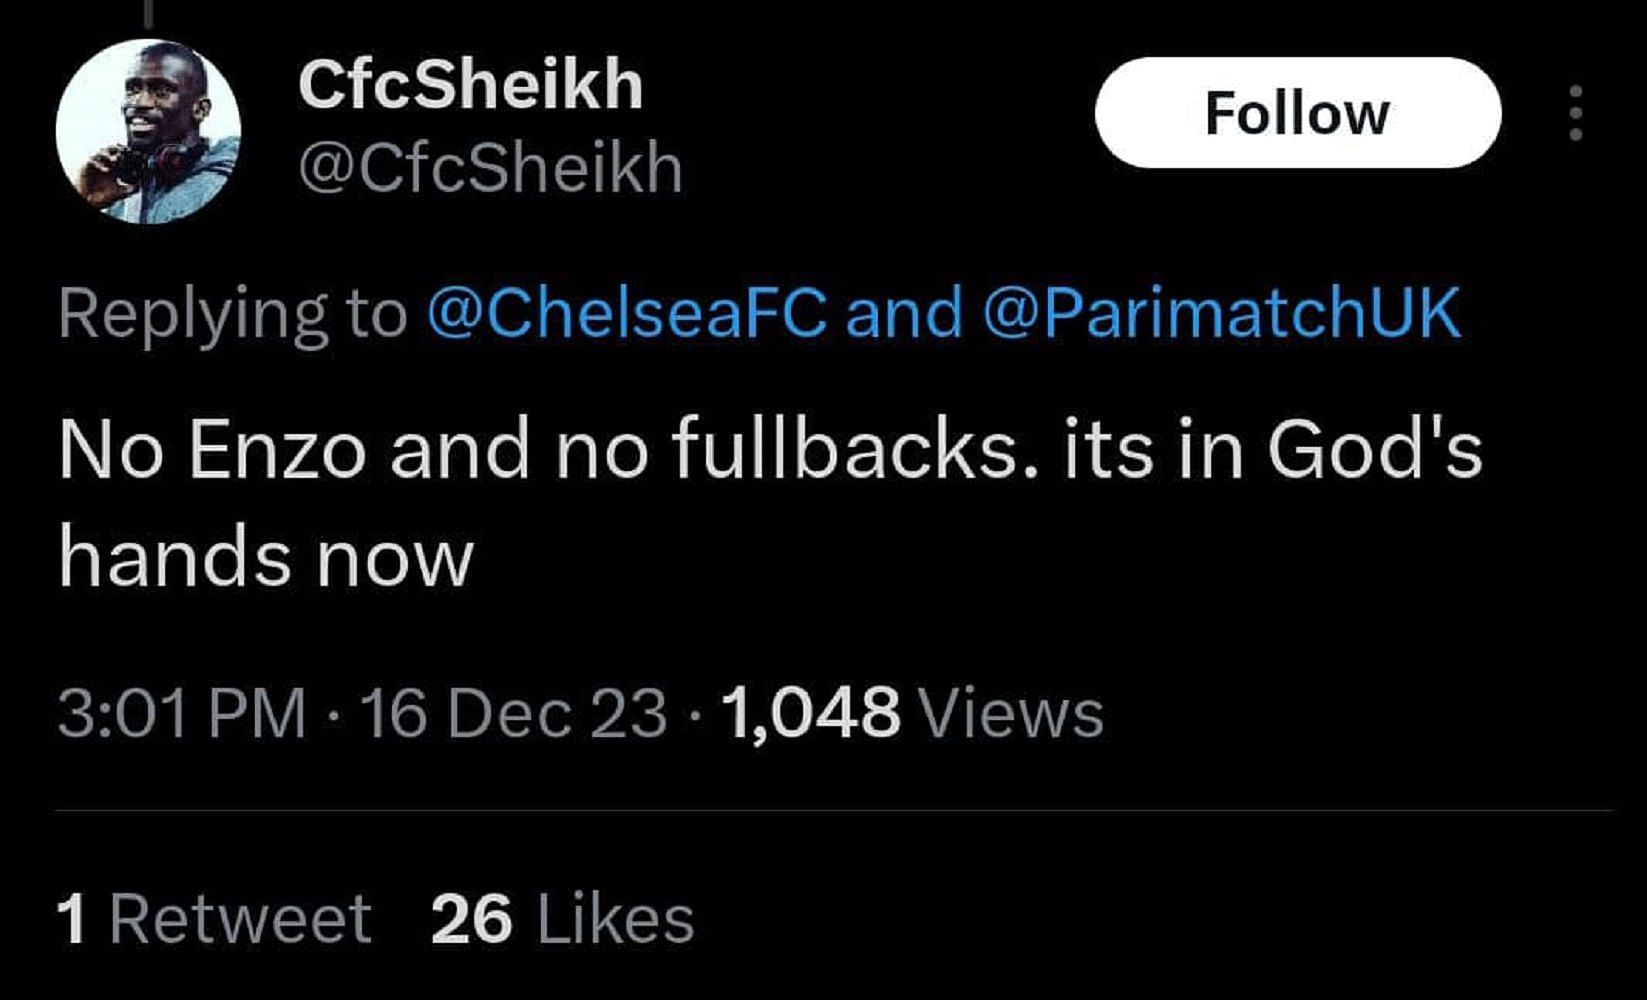Follow the CfcSheikh account
The image size is (1647, 1000).
[x=1297, y=113]
